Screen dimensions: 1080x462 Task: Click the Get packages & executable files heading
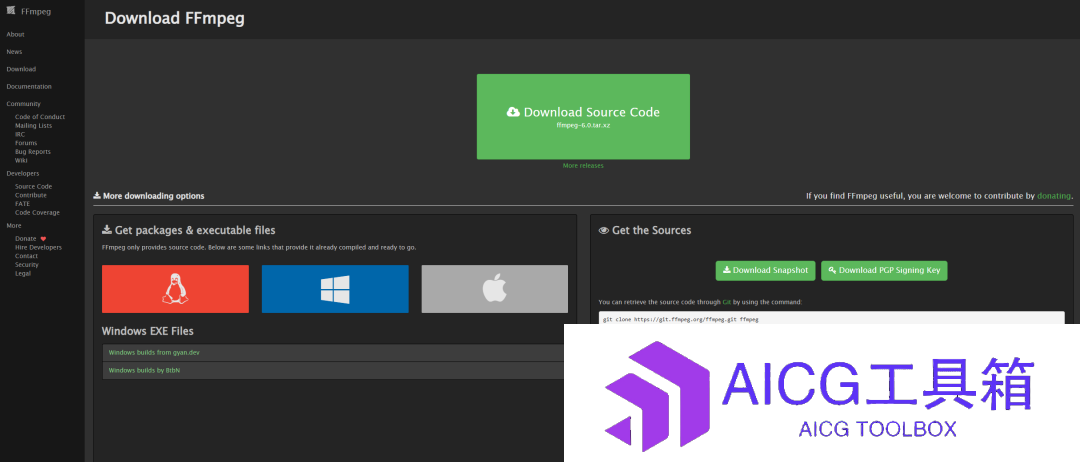tap(189, 231)
